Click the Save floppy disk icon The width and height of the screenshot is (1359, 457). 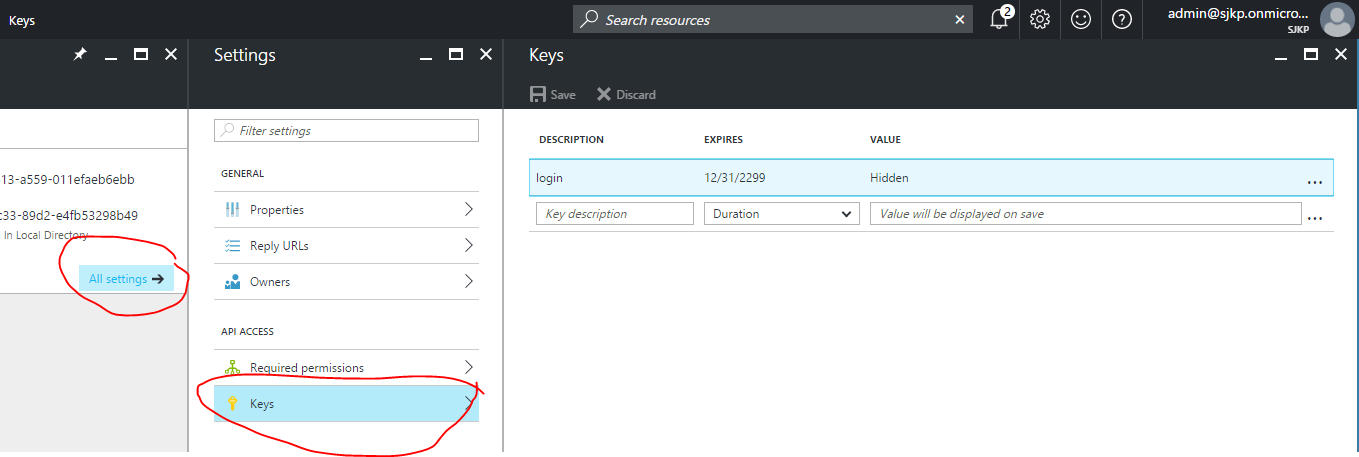(x=538, y=94)
